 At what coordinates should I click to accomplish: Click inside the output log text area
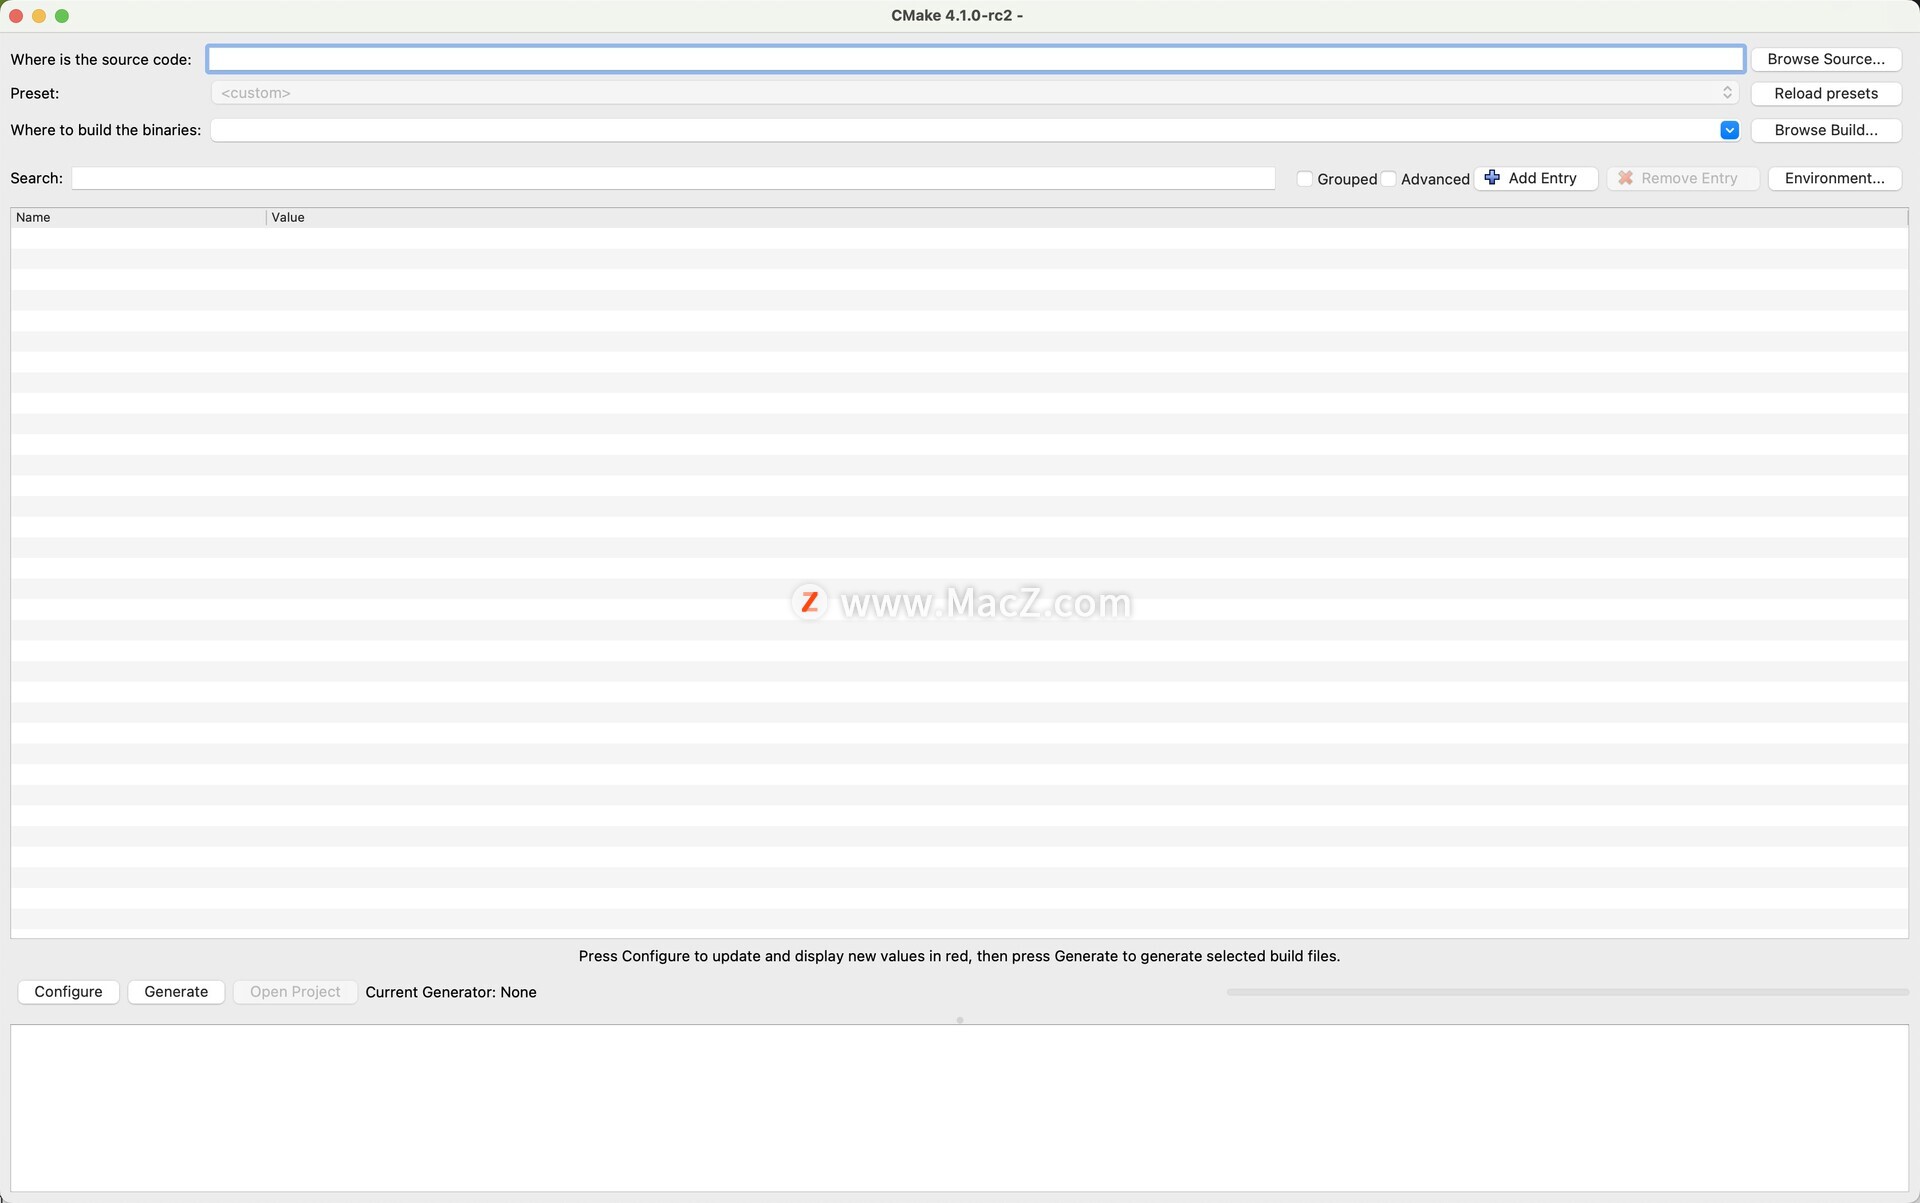click(959, 1107)
